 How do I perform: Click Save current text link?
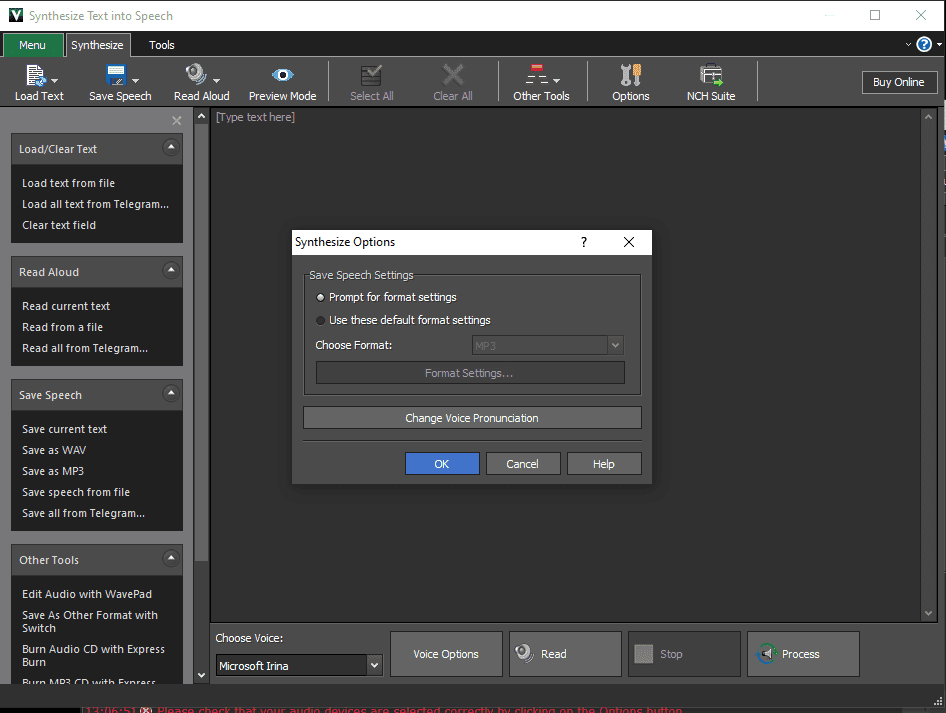[x=65, y=429]
